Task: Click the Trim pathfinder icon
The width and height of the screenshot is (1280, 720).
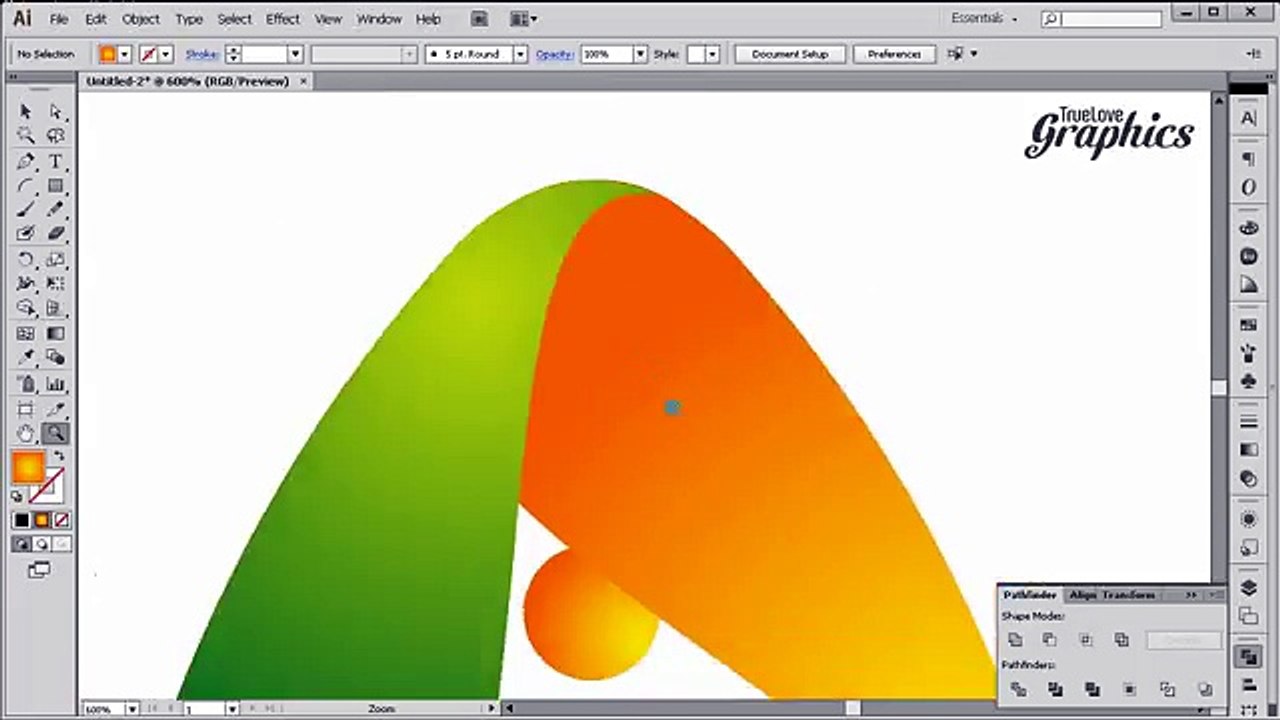Action: tap(1055, 689)
